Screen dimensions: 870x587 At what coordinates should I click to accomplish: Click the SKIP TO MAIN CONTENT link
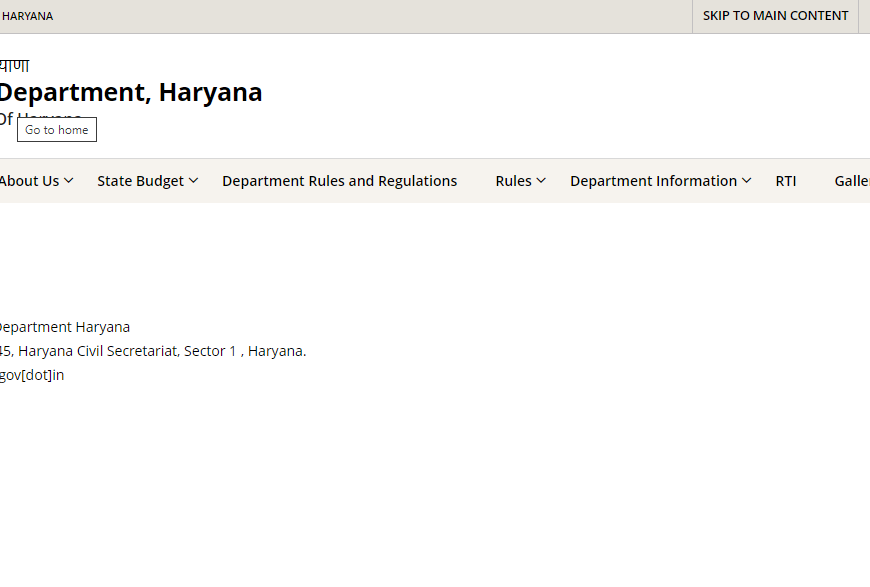[x=775, y=16]
